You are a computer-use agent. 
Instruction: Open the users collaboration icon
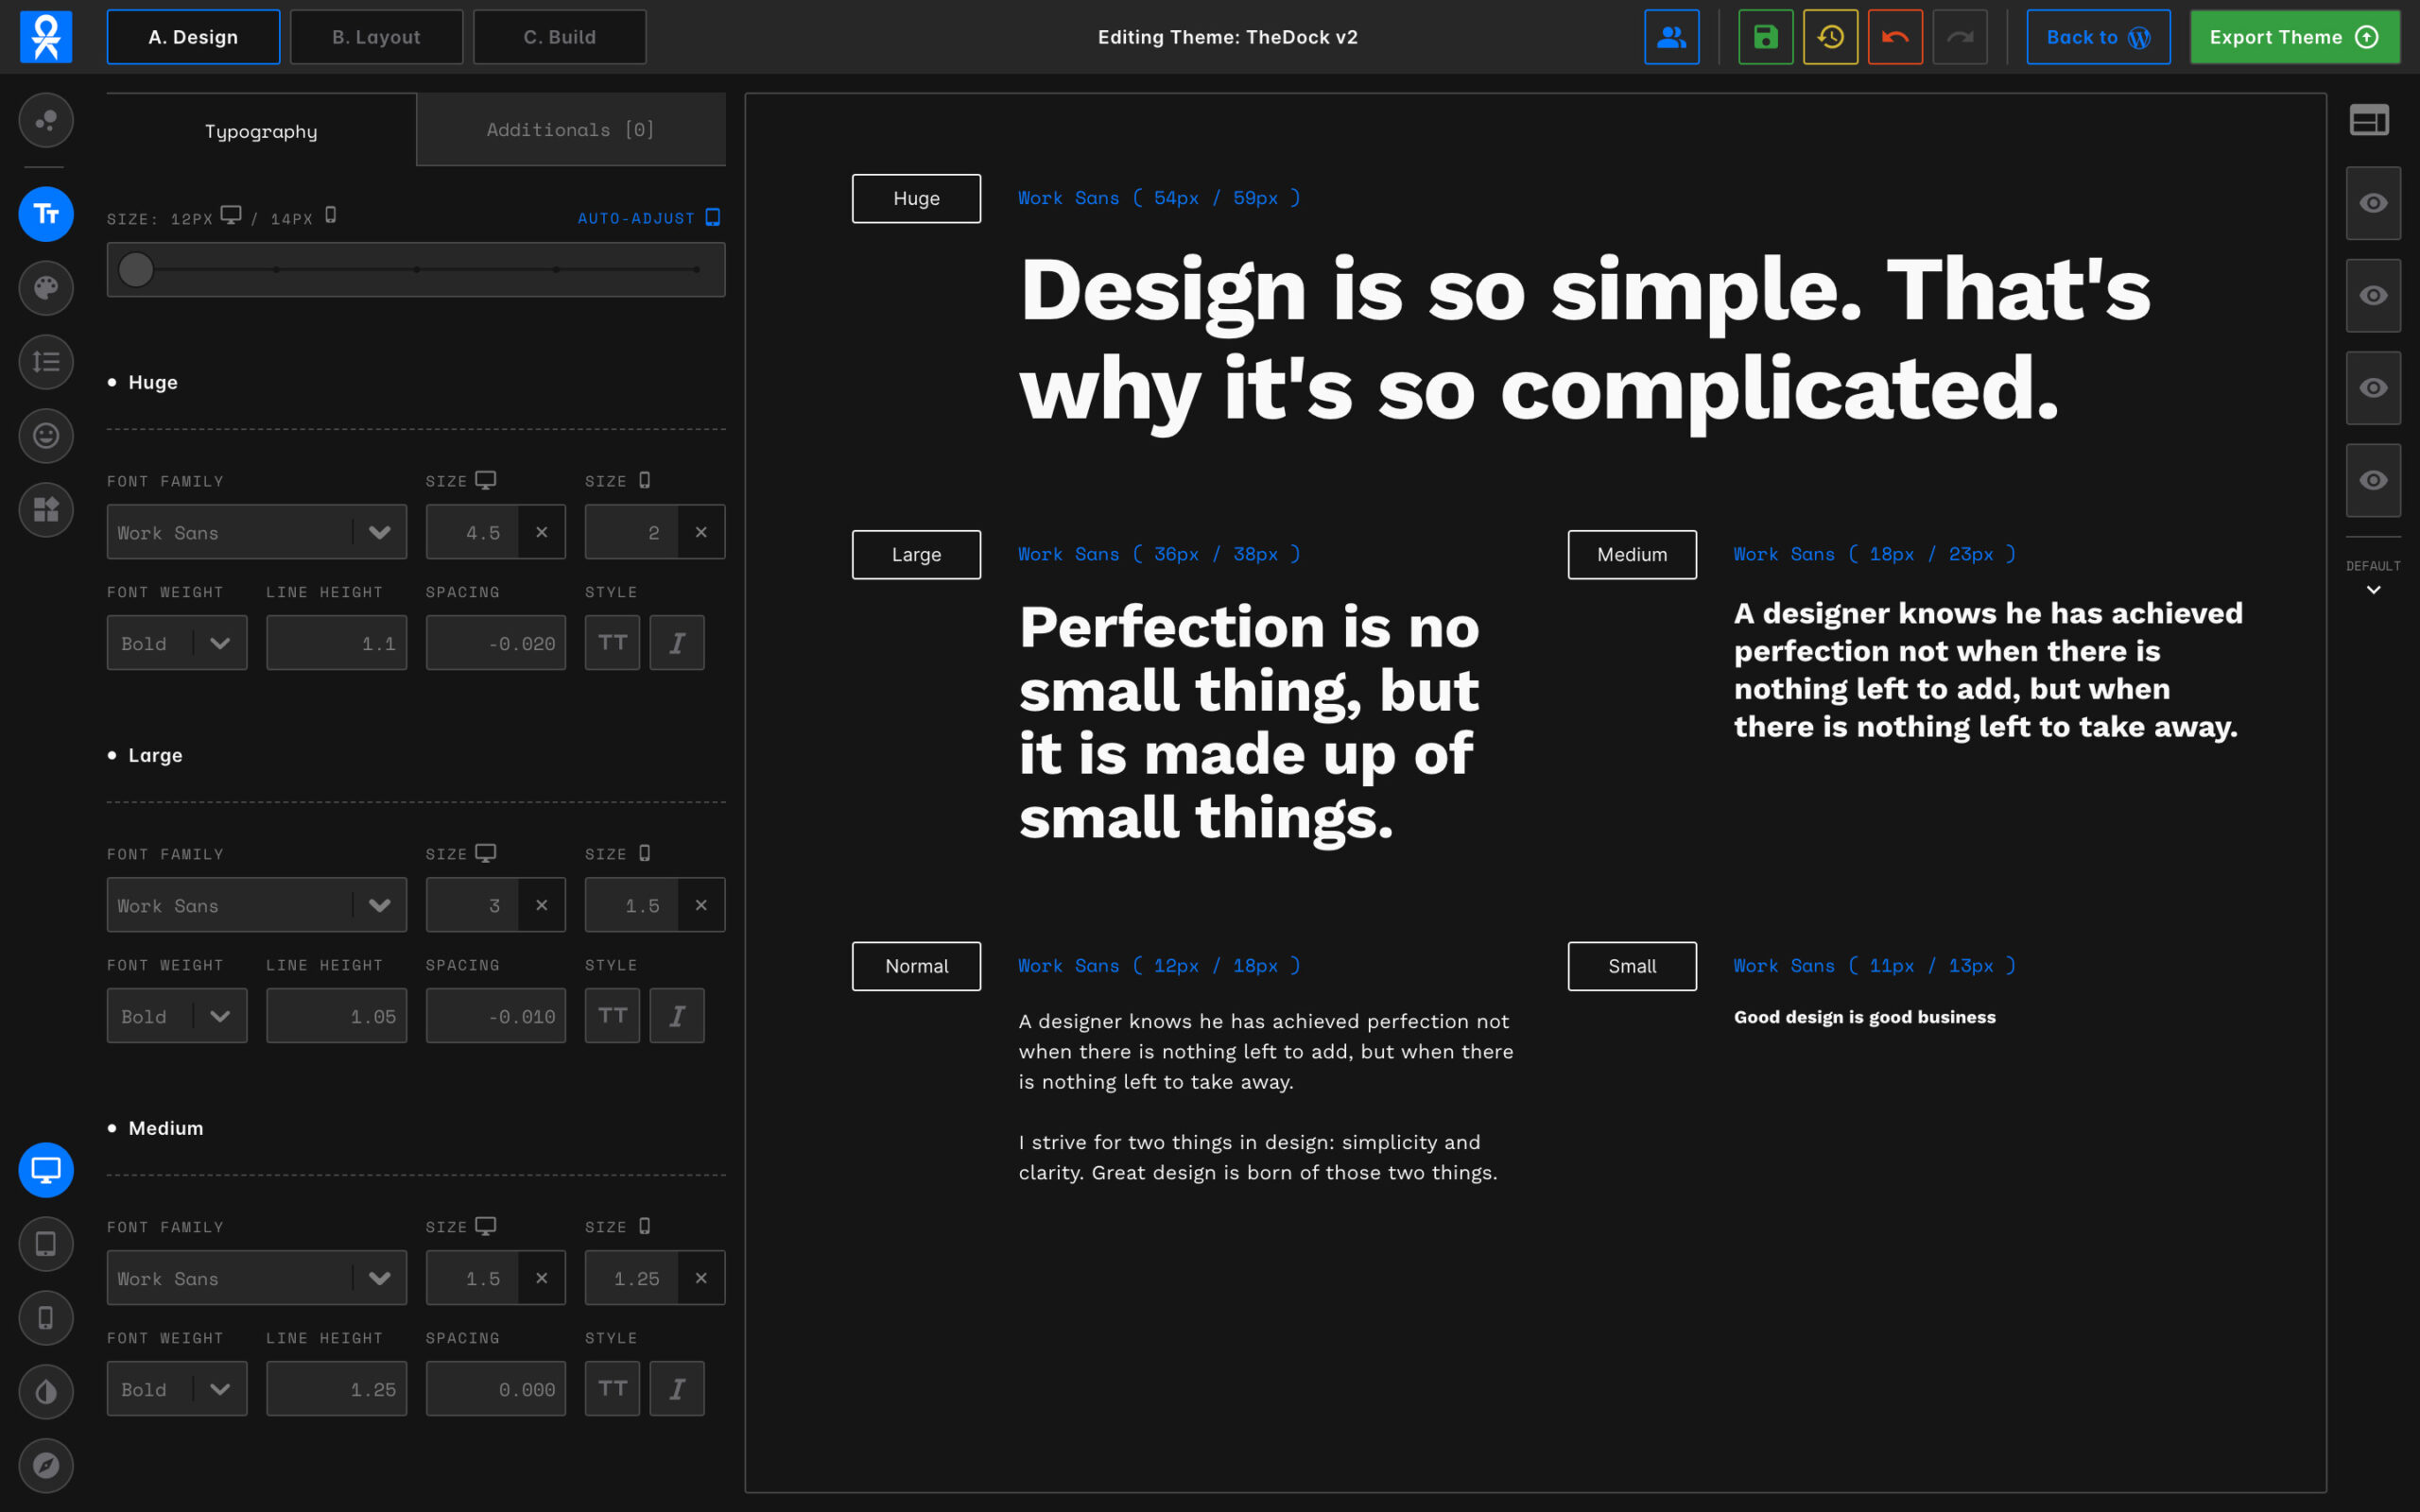[x=1671, y=37]
